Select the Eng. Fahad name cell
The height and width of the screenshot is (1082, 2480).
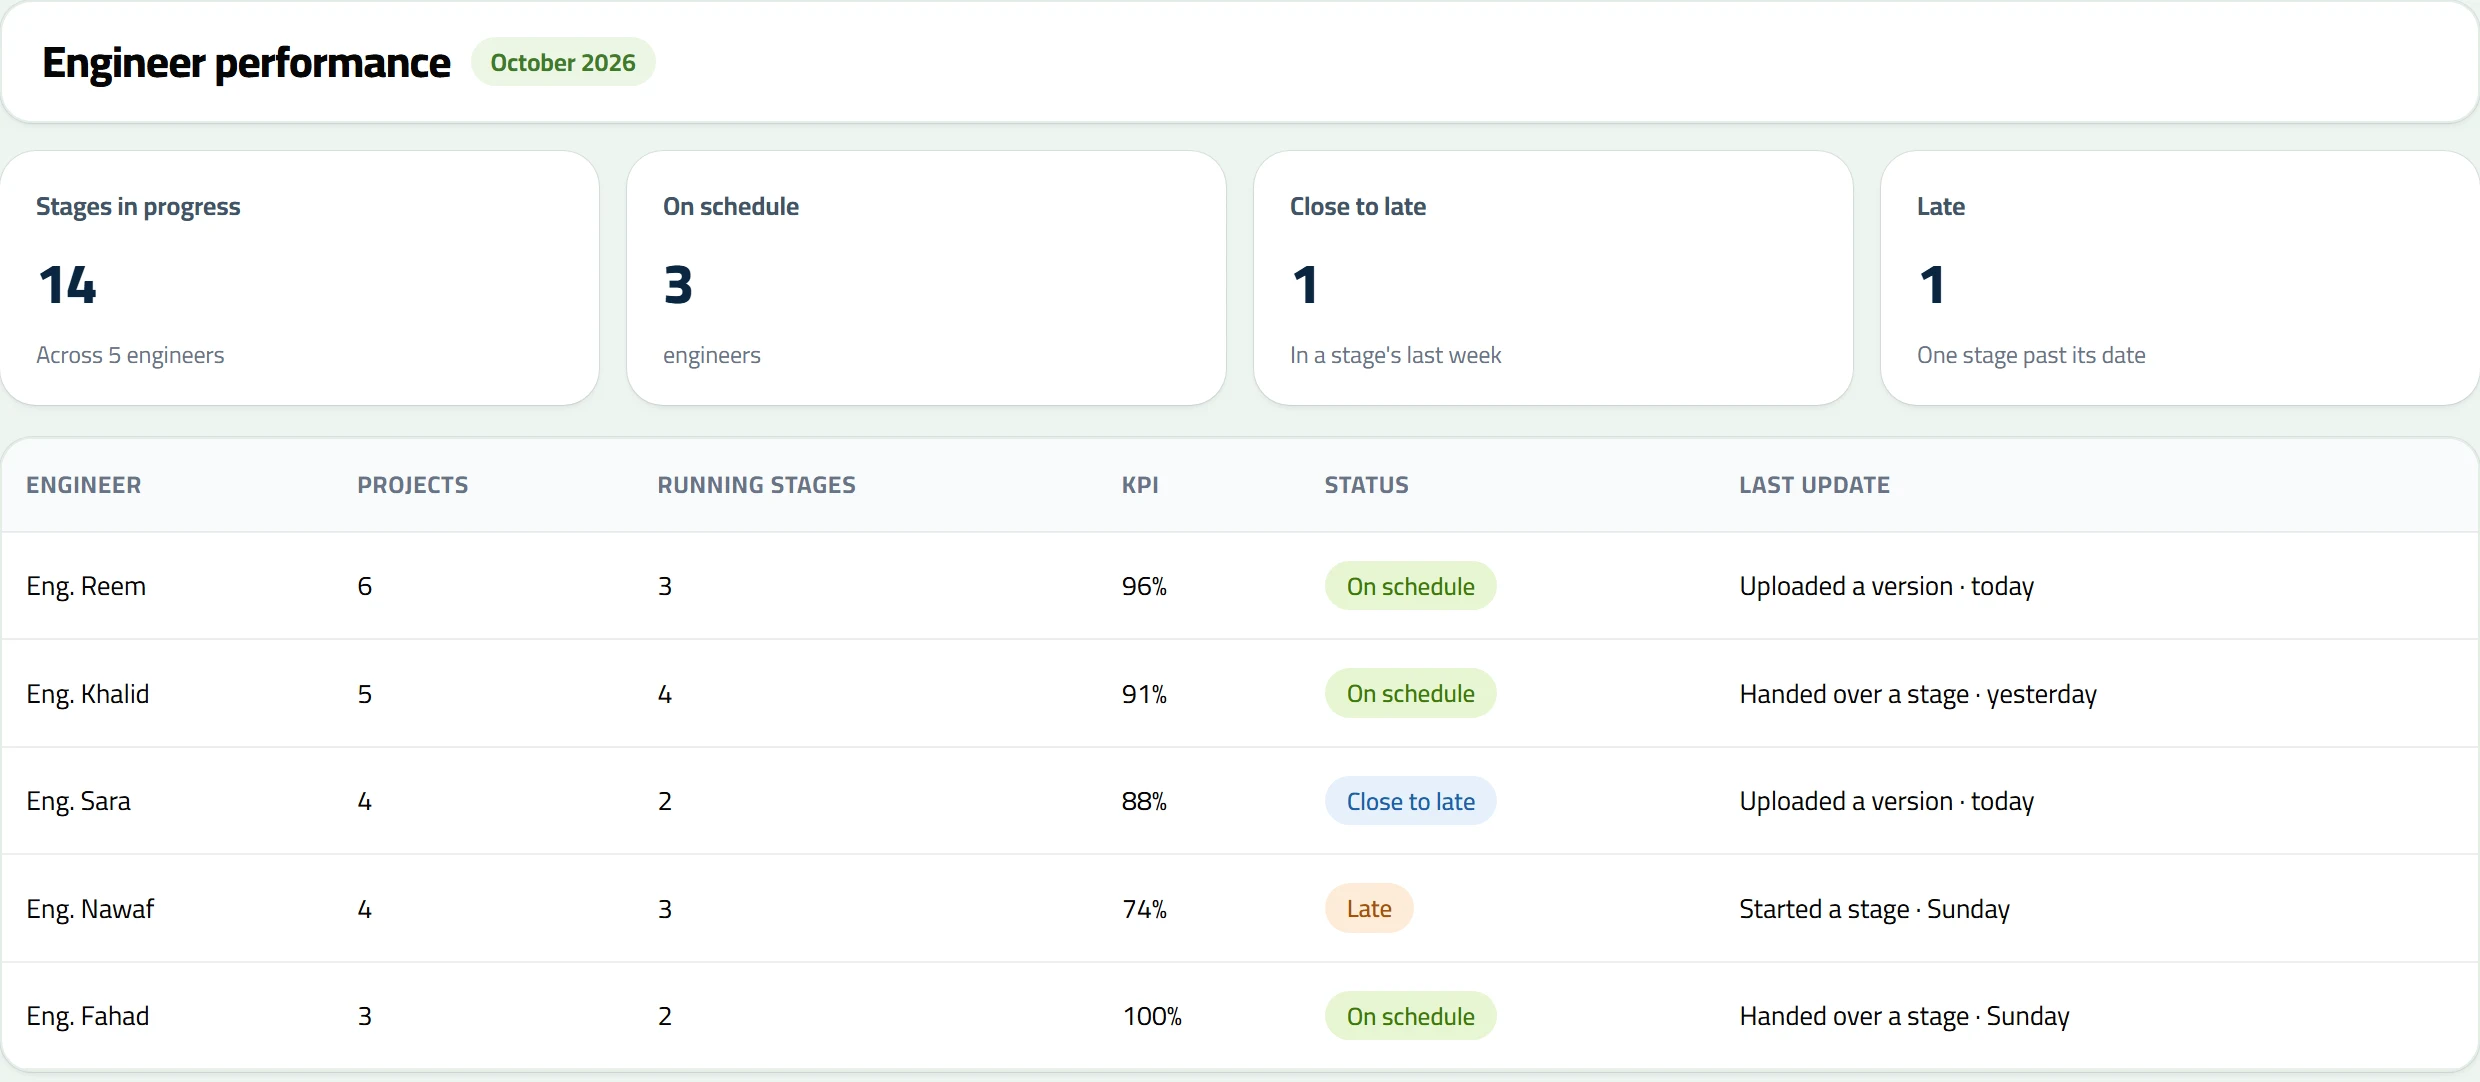tap(88, 1016)
